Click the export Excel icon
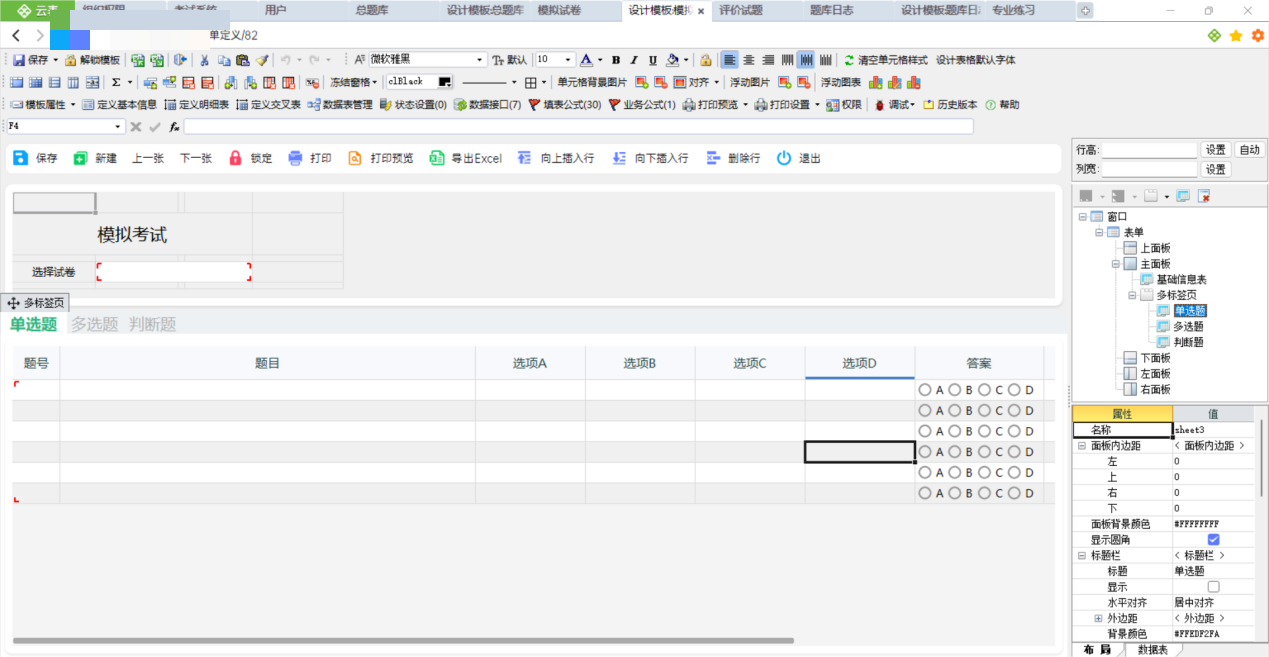 point(437,158)
